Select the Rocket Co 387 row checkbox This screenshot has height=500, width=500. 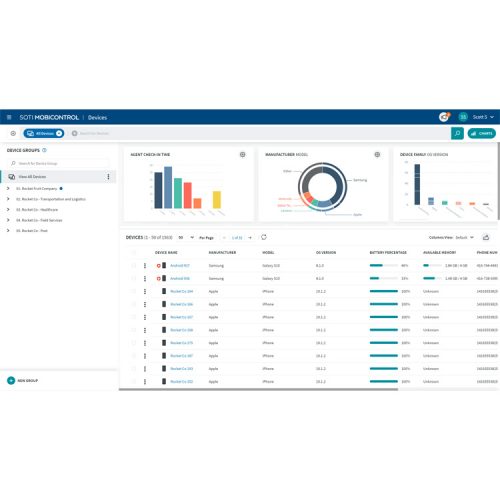(x=134, y=356)
